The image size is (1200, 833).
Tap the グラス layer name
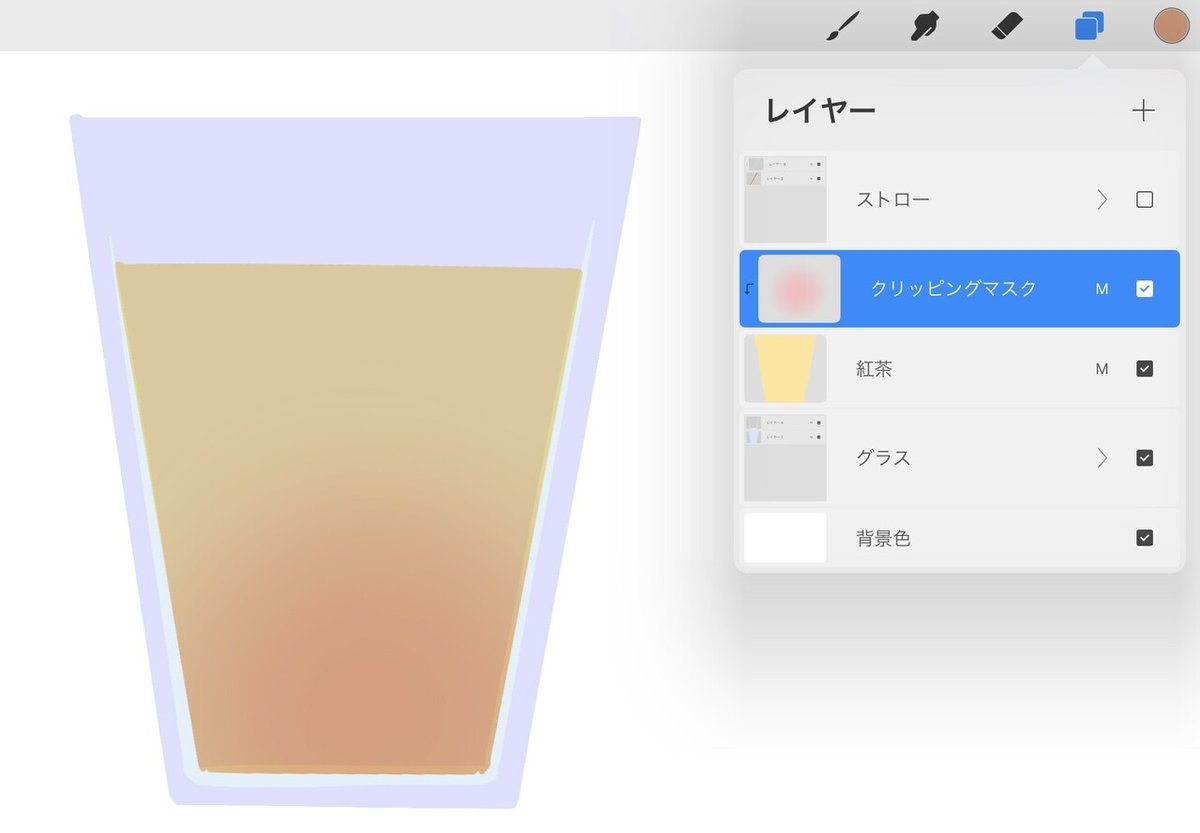882,457
